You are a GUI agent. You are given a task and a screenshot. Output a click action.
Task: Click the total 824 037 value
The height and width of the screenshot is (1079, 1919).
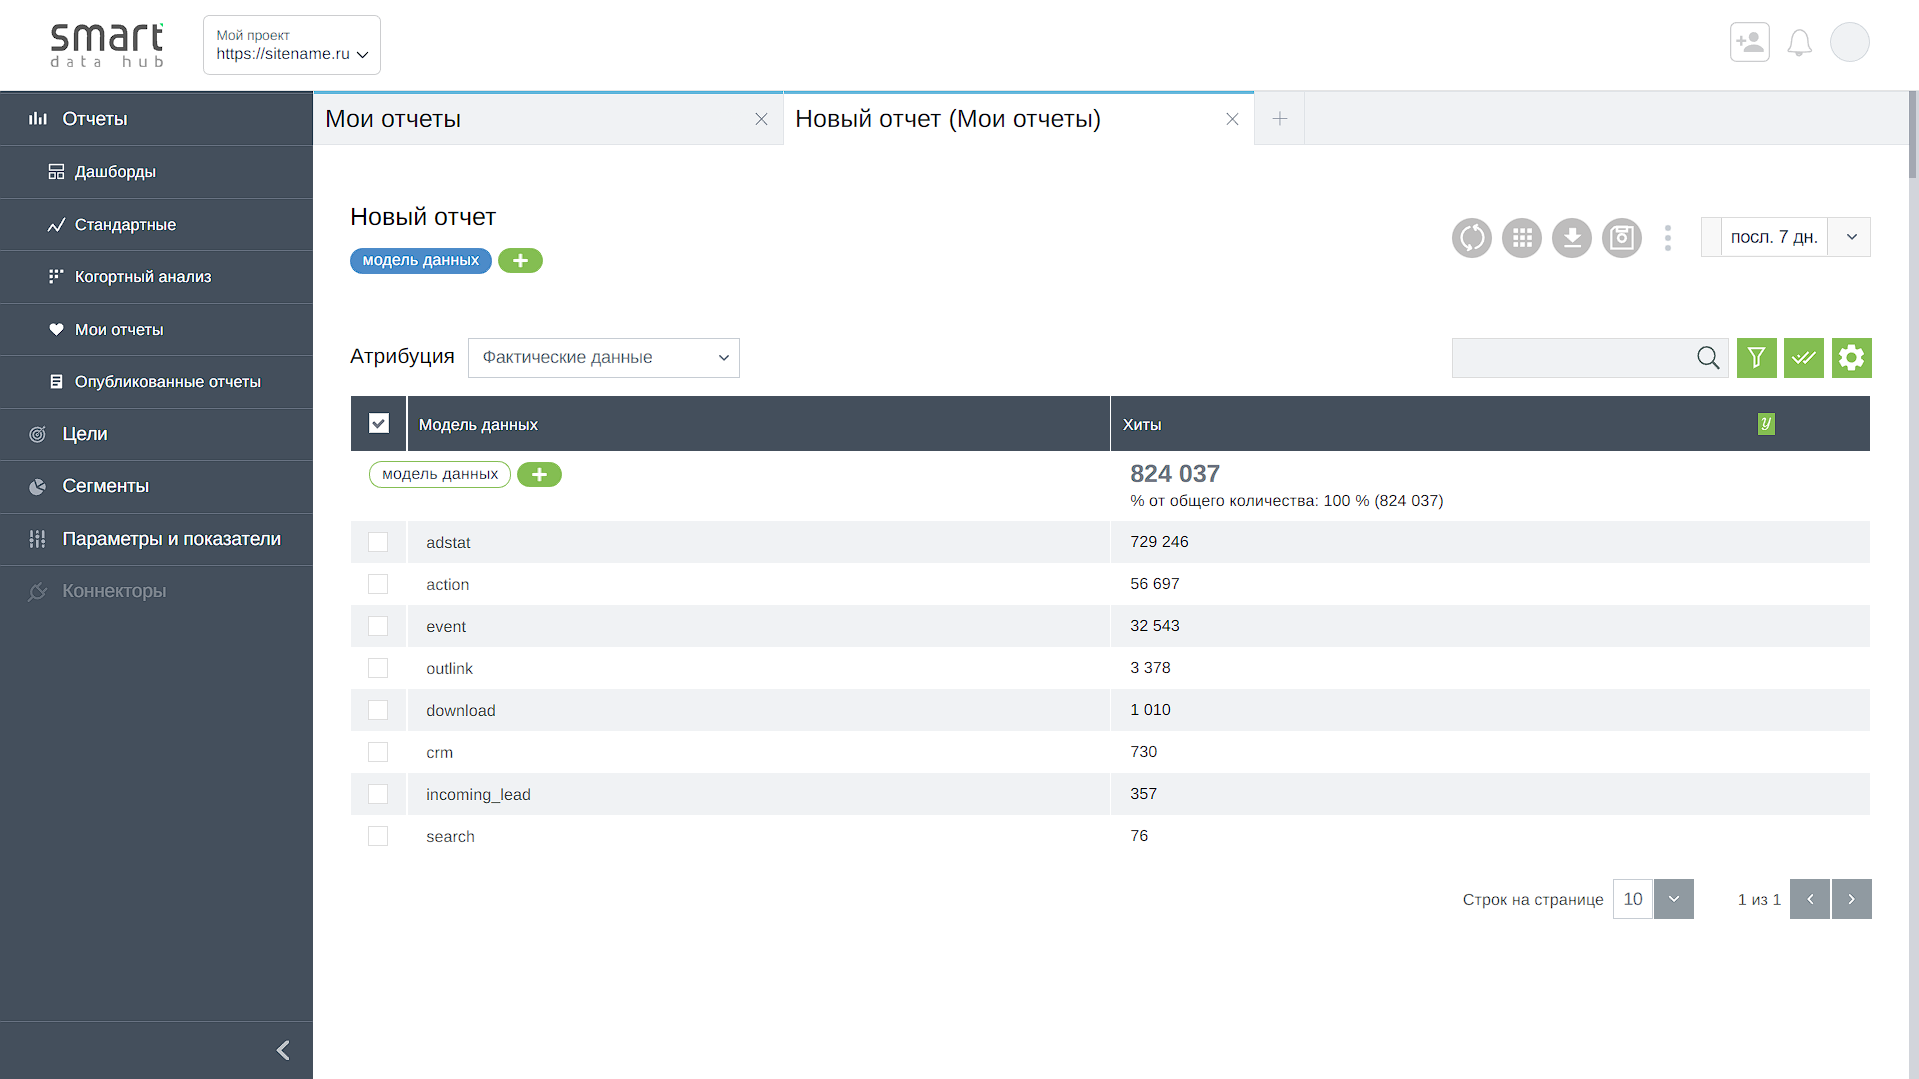click(x=1175, y=474)
